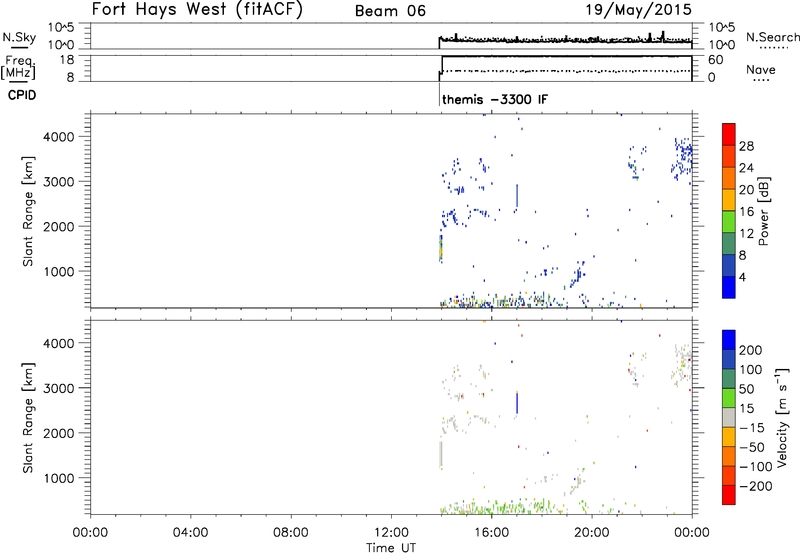800x554 pixels.
Task: Click the "Power [dB]" colorbar title
Action: [764, 211]
